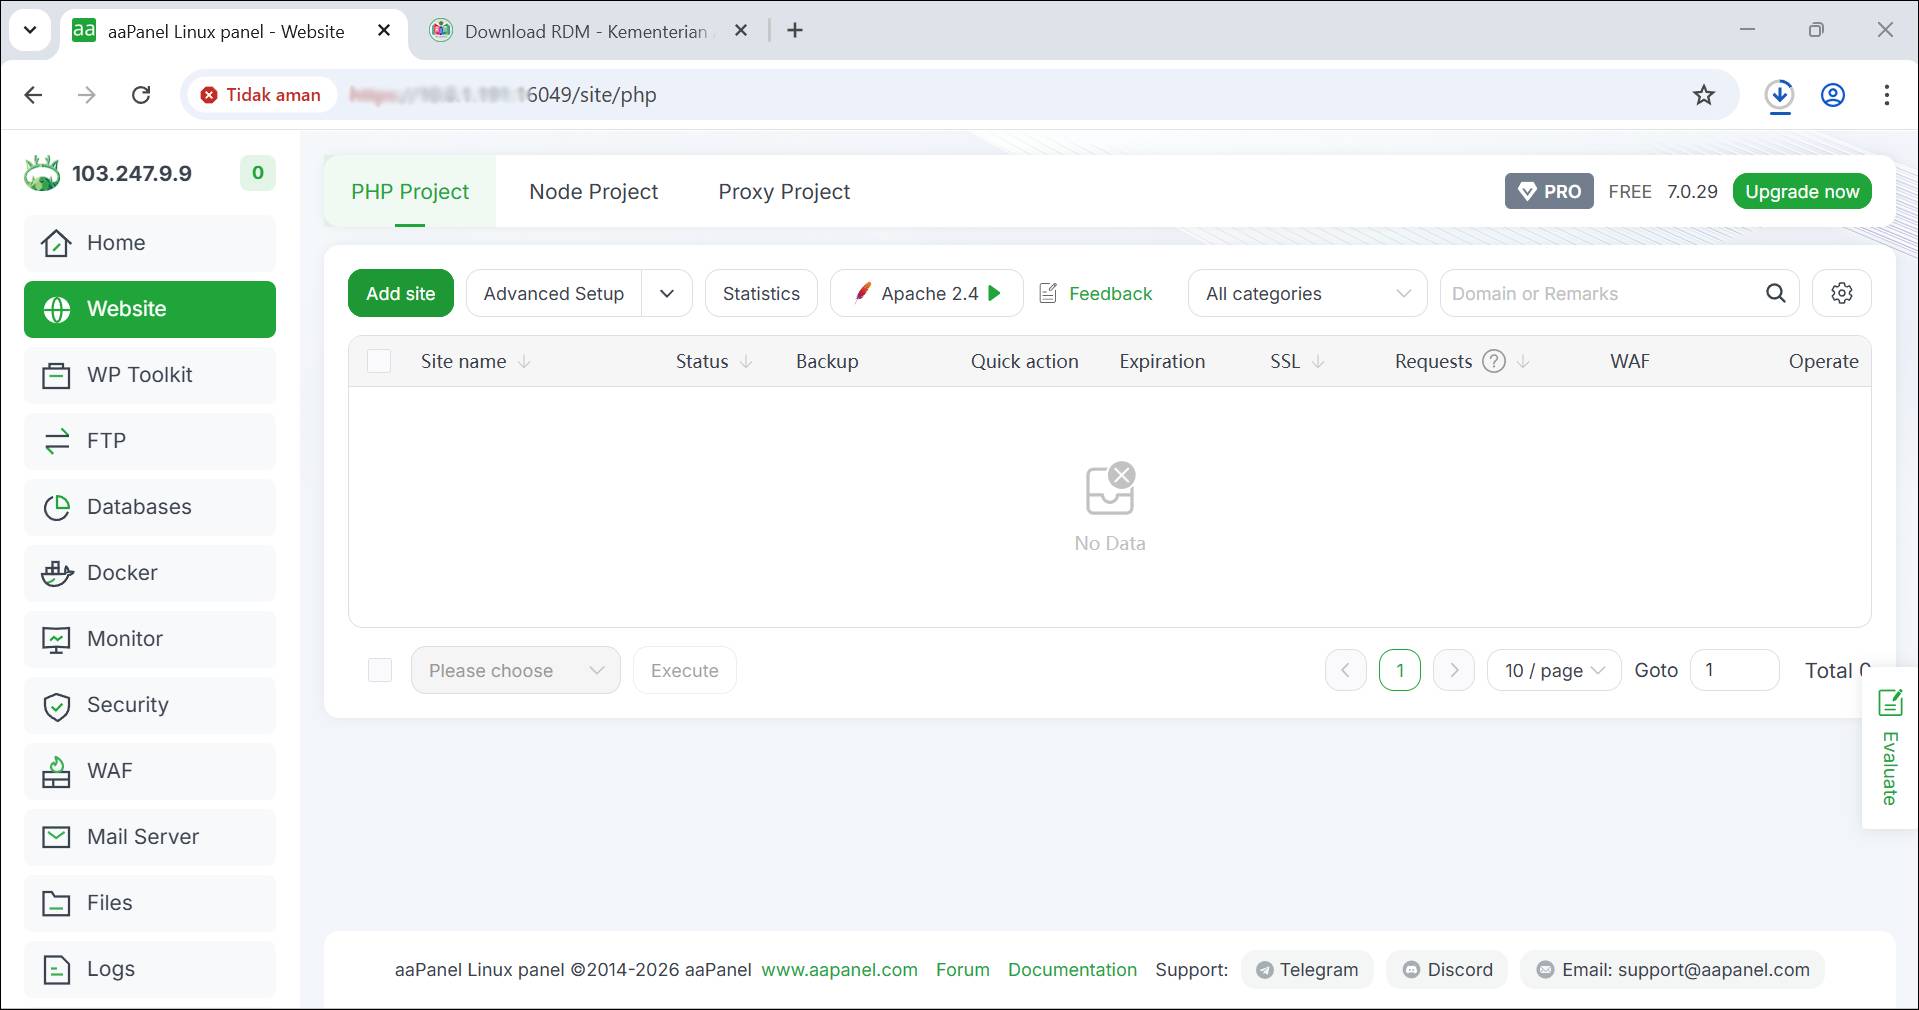Switch to the Proxy Project tab

click(x=784, y=191)
